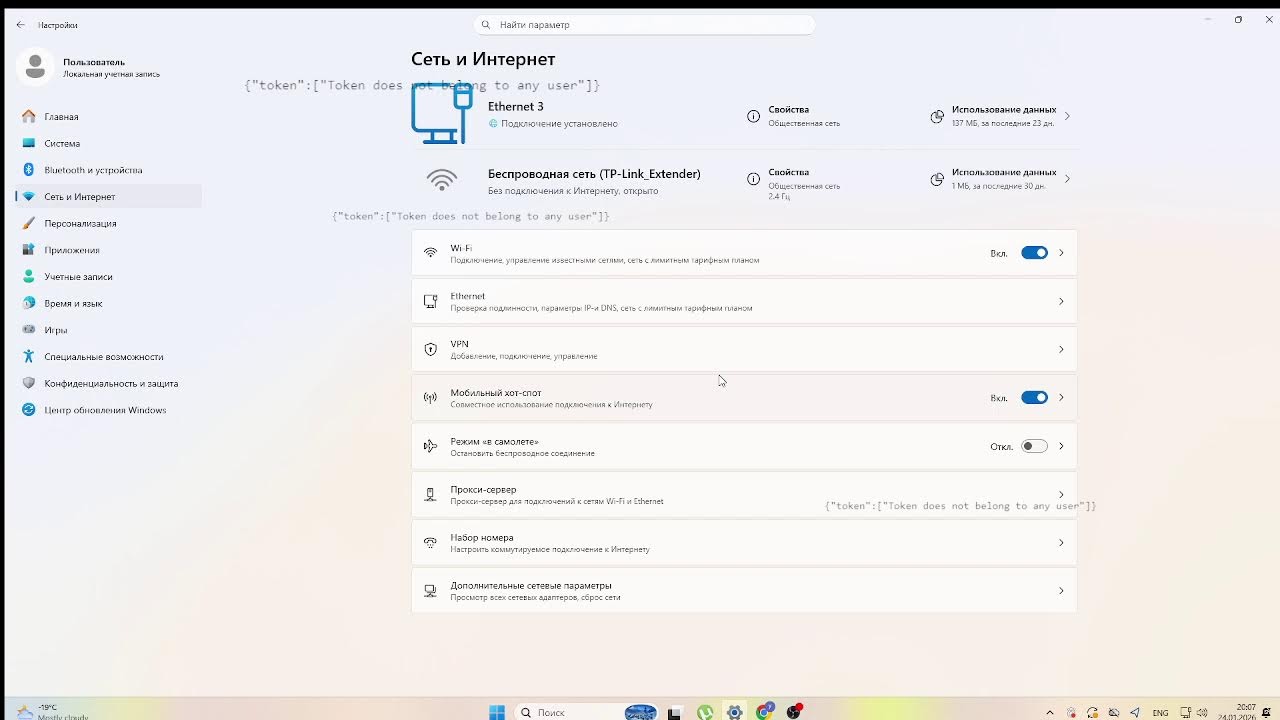Click the Прокси-сервер row icon
Screen dimensions: 1280x720
[x=430, y=494]
